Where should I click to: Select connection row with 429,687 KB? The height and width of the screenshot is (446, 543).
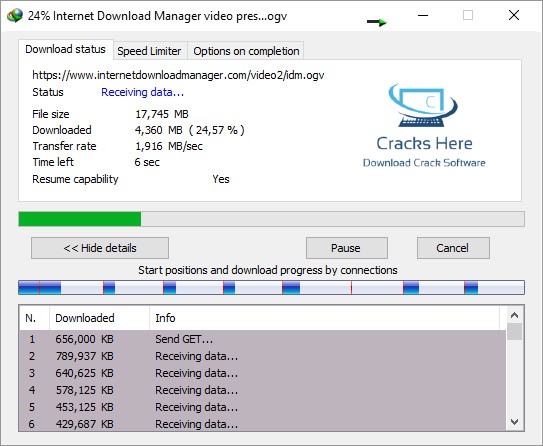[x=262, y=424]
